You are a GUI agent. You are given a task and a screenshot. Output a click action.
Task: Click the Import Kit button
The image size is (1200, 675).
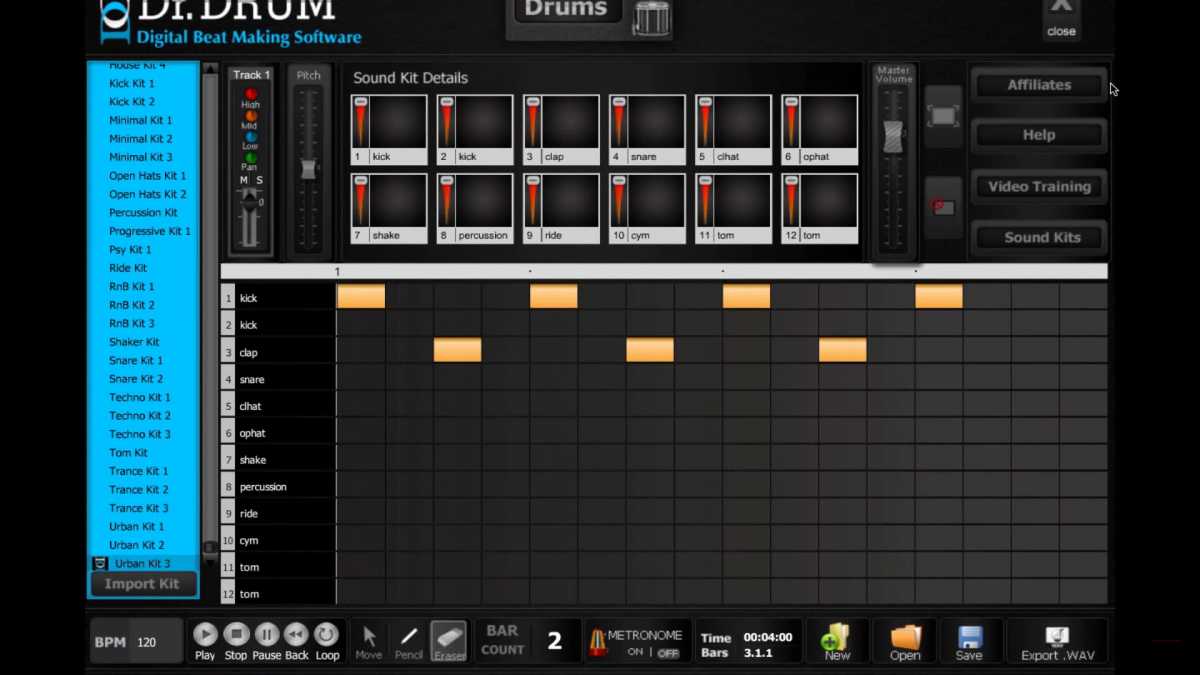pos(142,584)
